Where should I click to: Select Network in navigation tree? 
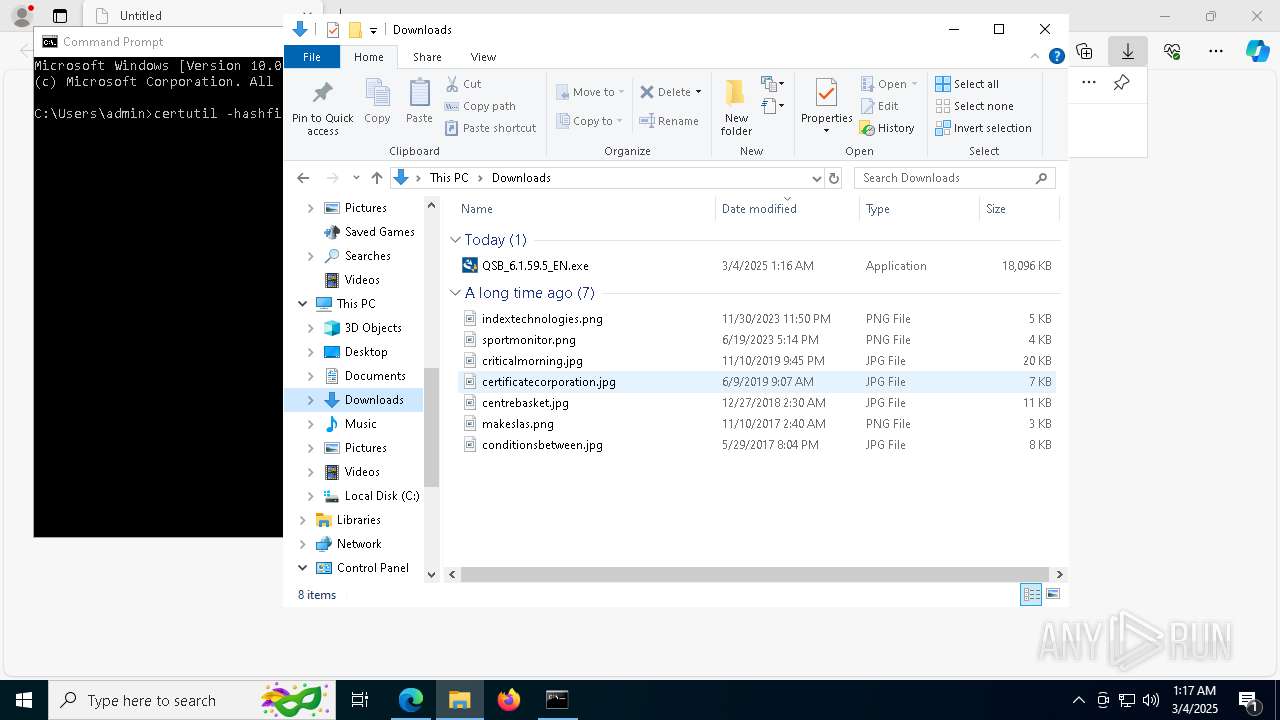coord(359,544)
